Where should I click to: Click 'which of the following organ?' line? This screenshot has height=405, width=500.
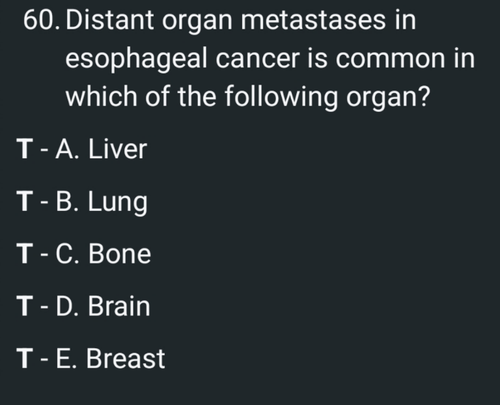coord(248,98)
